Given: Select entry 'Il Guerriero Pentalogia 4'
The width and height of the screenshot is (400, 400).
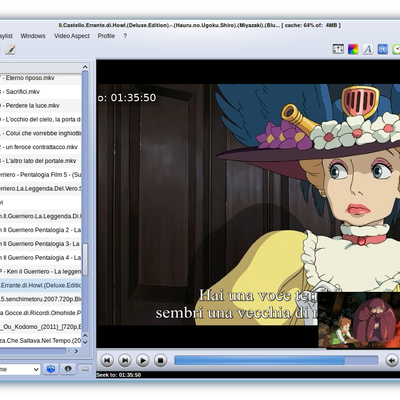Looking at the screenshot, I should [40, 258].
